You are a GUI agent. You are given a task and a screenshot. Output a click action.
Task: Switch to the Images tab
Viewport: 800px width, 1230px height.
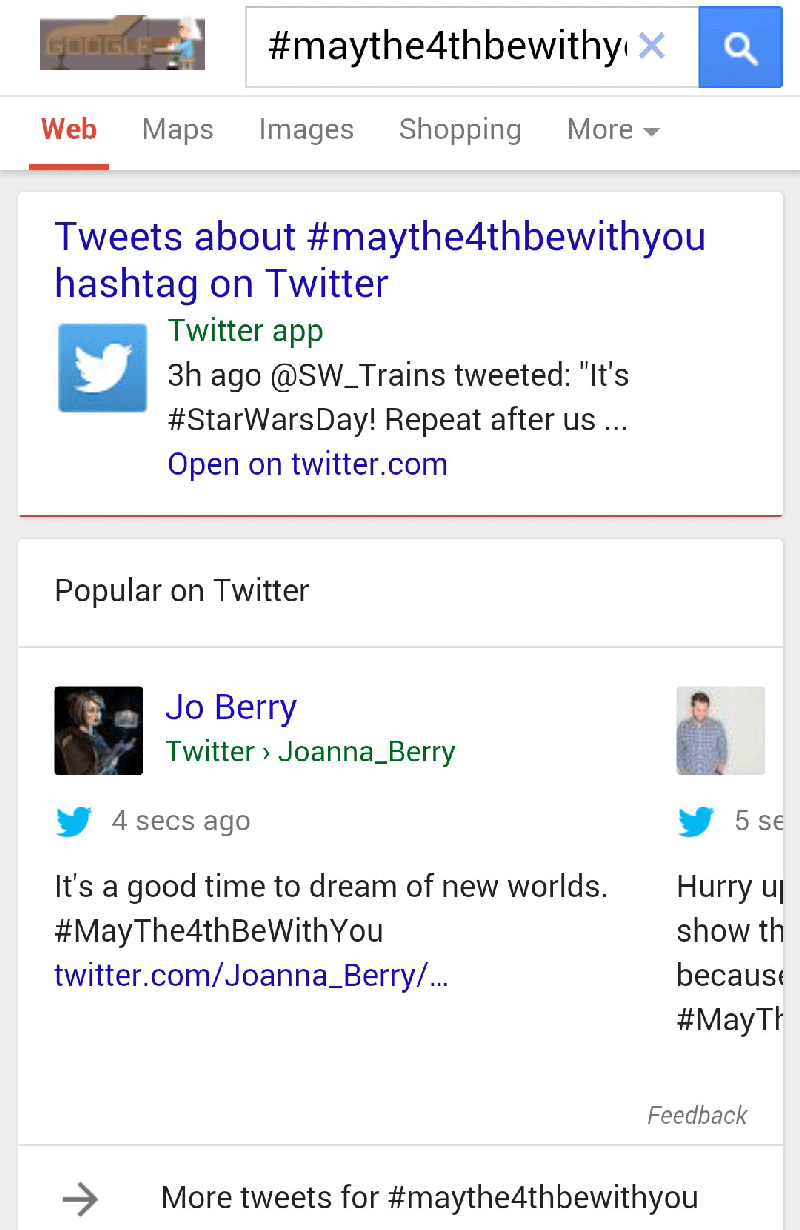tap(306, 130)
